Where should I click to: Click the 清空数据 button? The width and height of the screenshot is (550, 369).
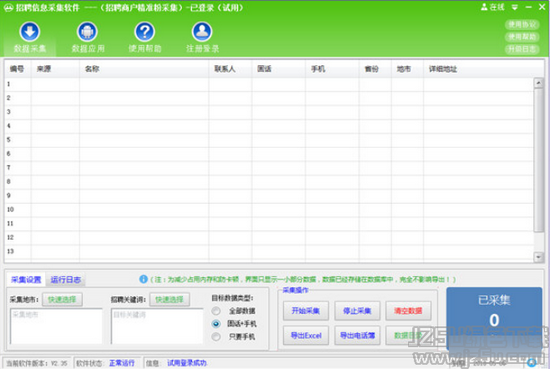pos(408,311)
